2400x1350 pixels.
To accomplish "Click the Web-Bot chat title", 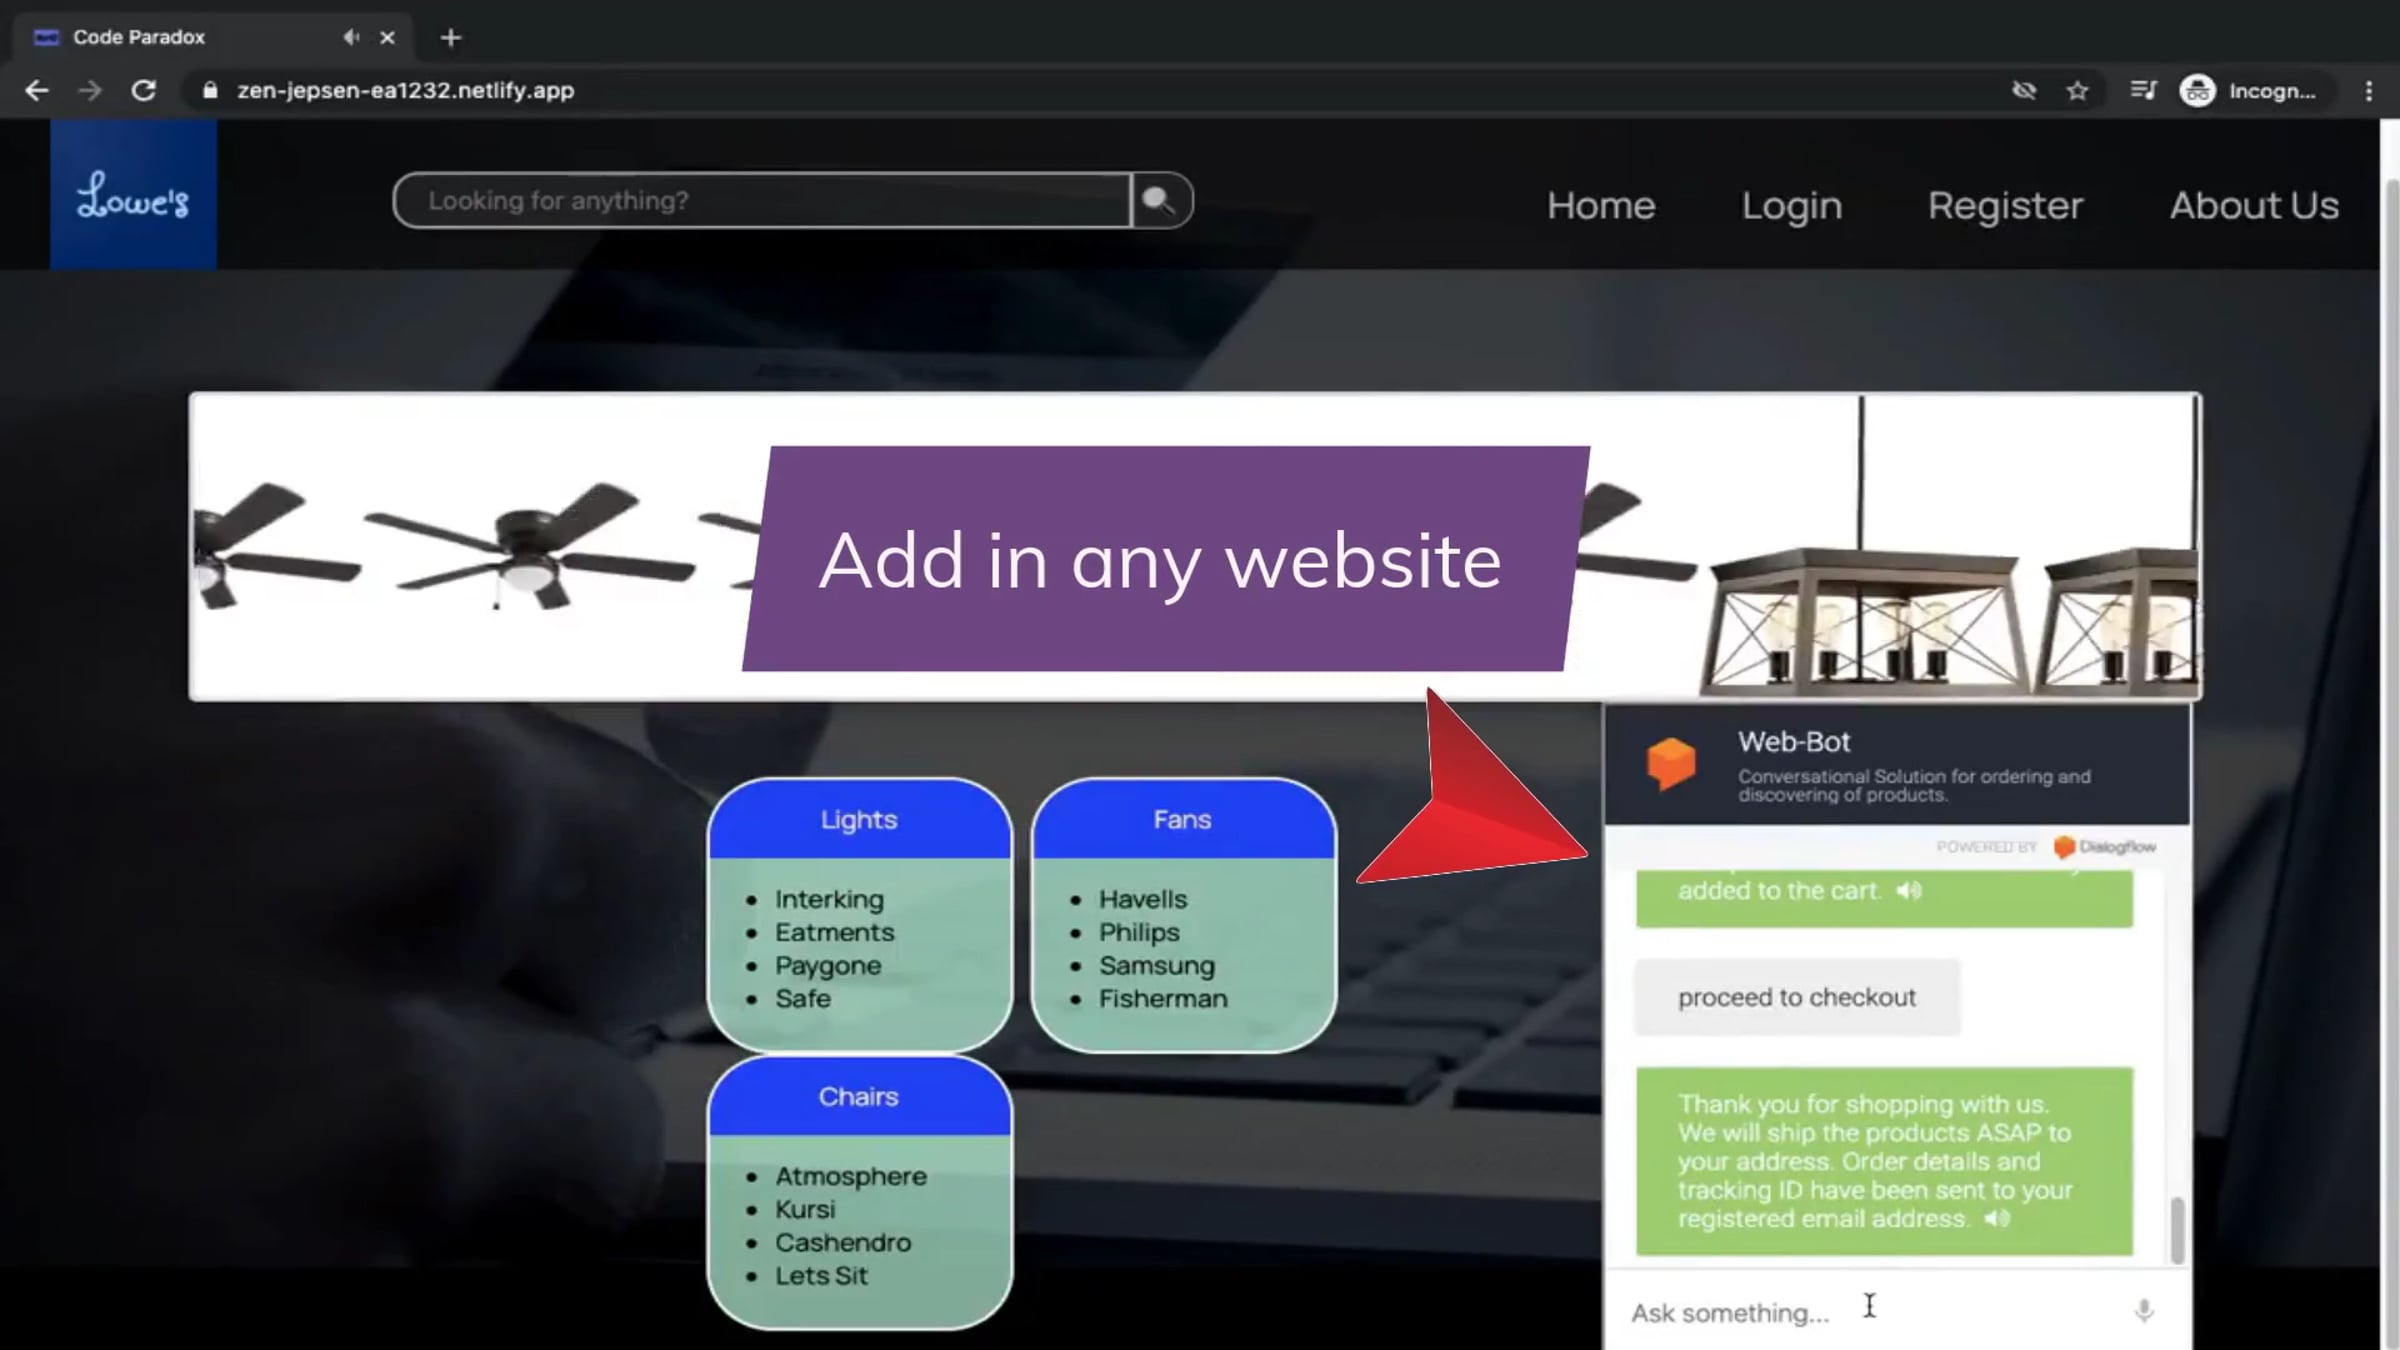I will point(1794,742).
